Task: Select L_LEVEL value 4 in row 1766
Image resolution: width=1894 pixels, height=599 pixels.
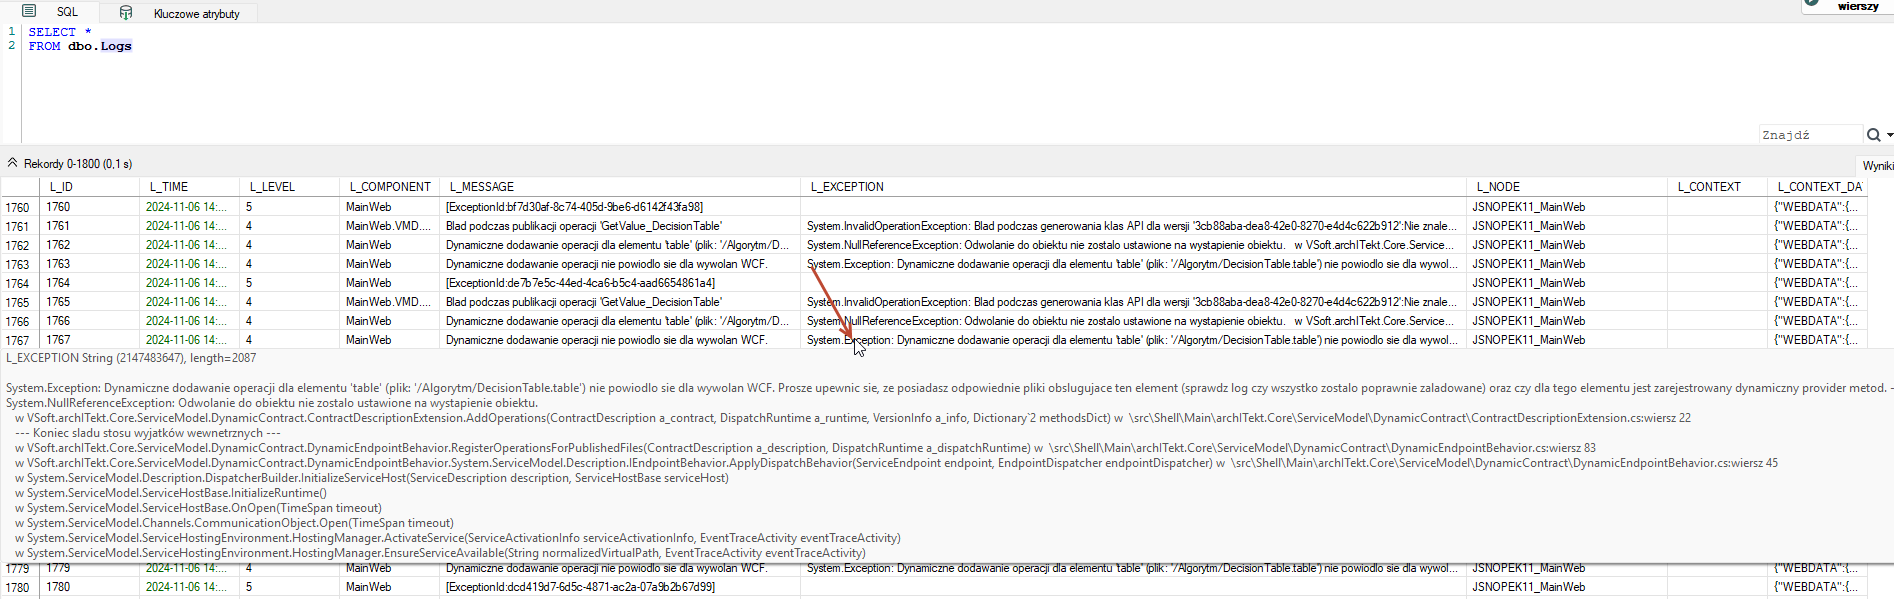Action: [x=289, y=321]
